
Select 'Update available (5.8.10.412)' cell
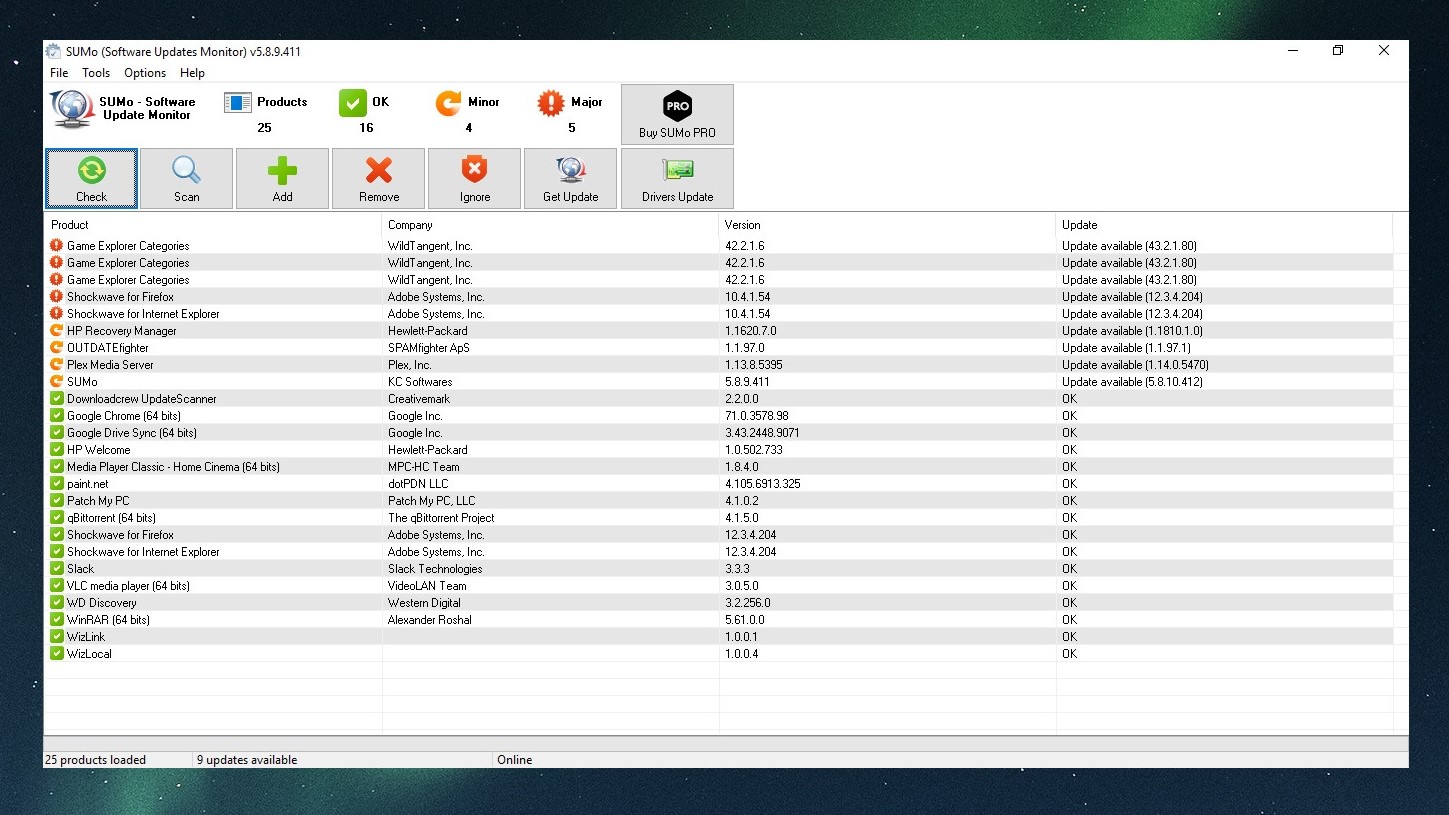pos(1132,382)
